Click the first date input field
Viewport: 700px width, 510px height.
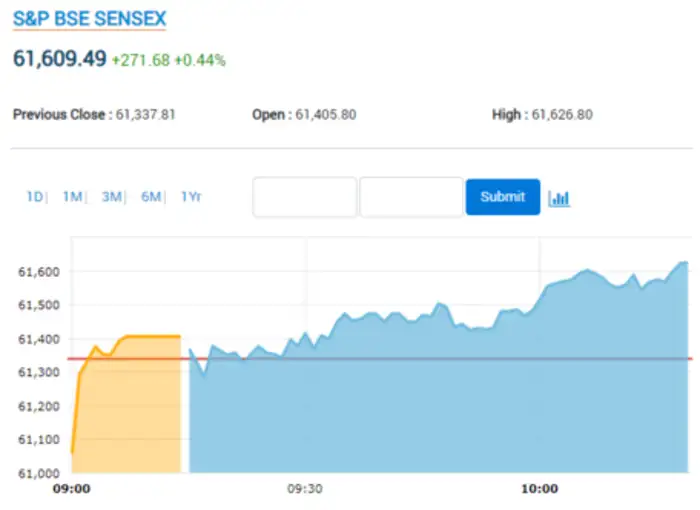tap(305, 197)
